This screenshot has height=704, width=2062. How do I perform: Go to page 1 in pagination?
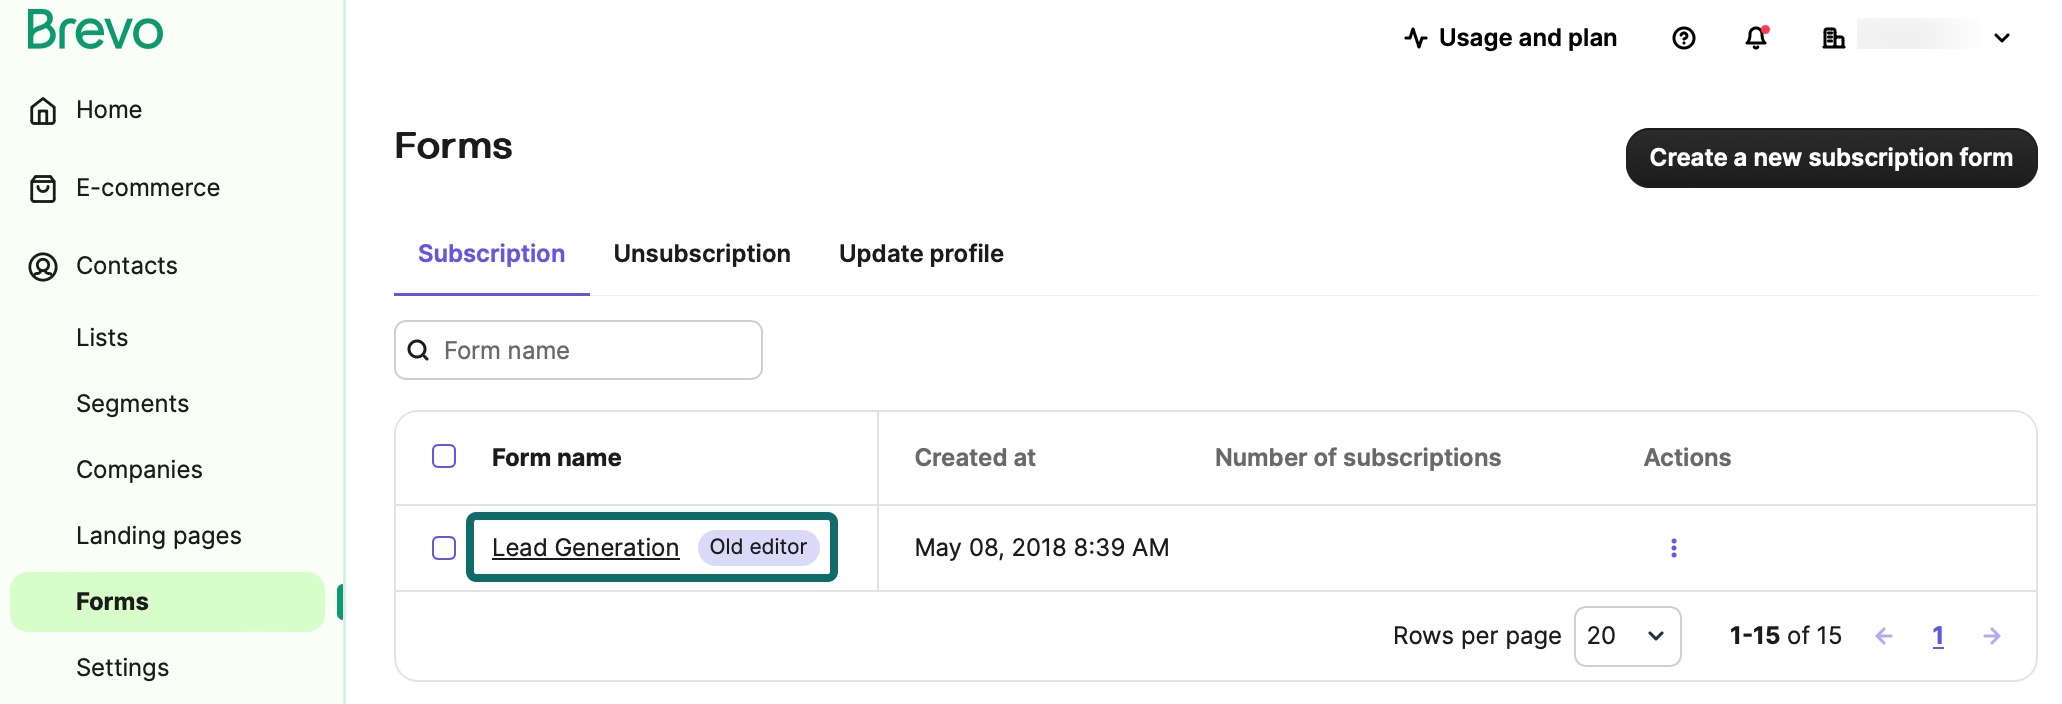(1937, 636)
